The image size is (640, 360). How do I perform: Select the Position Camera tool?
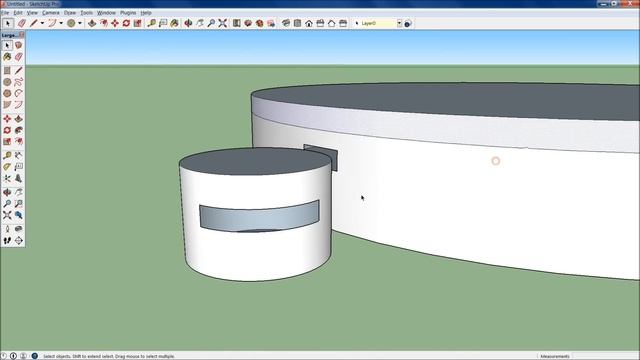tap(7, 229)
